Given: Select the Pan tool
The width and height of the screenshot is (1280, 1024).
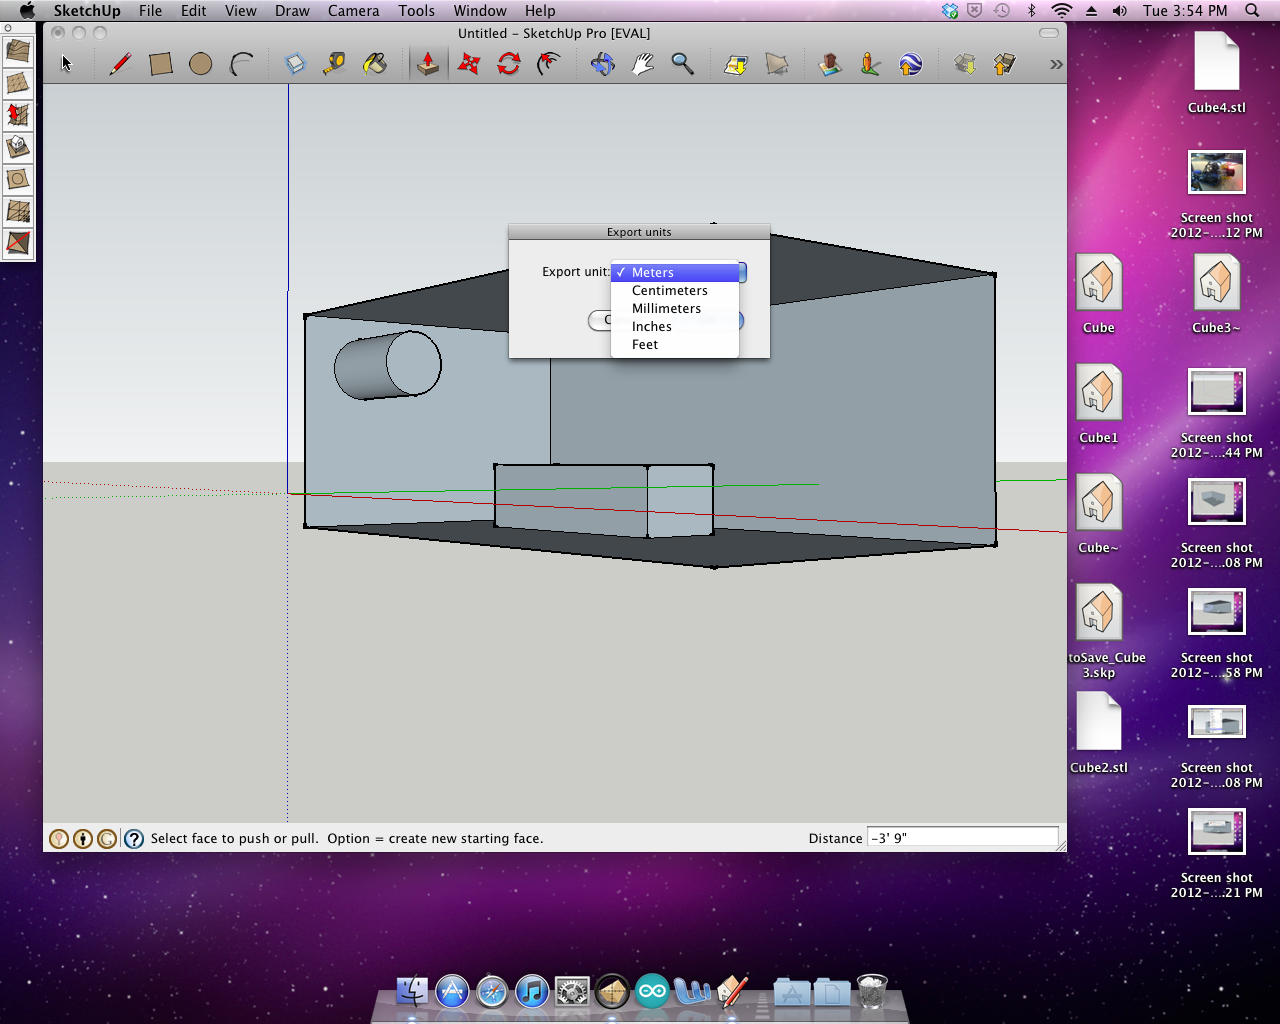Looking at the screenshot, I should point(643,63).
